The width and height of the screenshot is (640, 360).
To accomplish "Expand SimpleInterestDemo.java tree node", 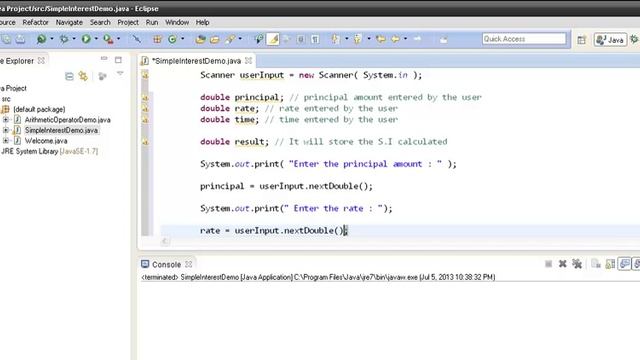I will point(6,130).
